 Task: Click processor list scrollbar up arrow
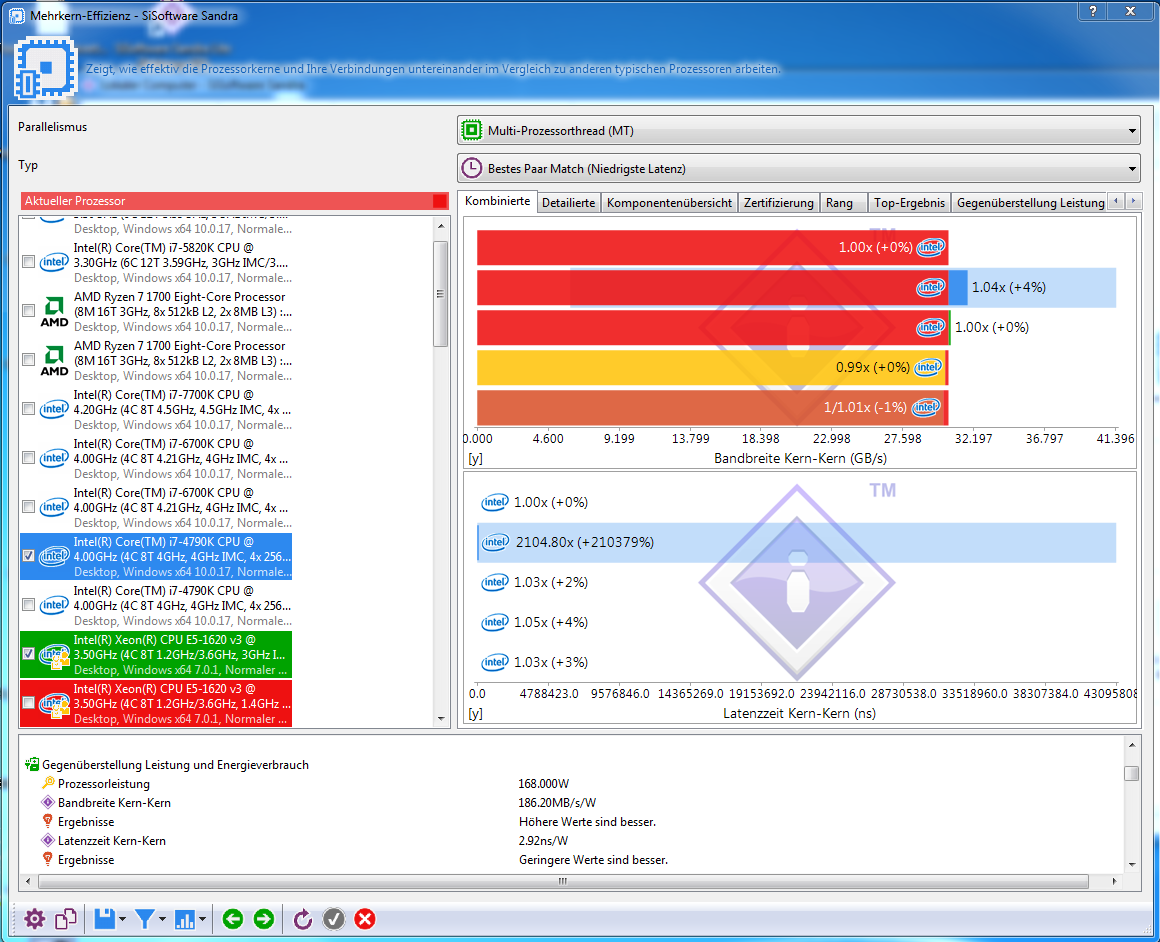[x=441, y=226]
